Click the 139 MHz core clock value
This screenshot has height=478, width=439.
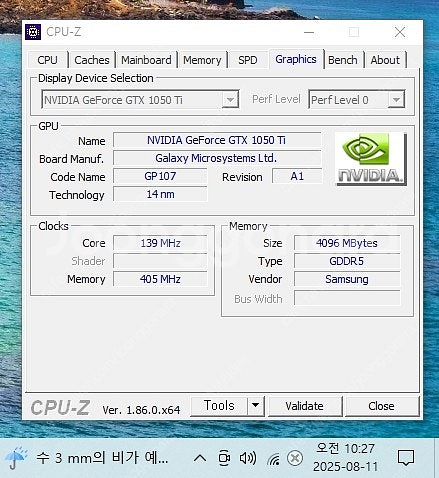coord(160,243)
